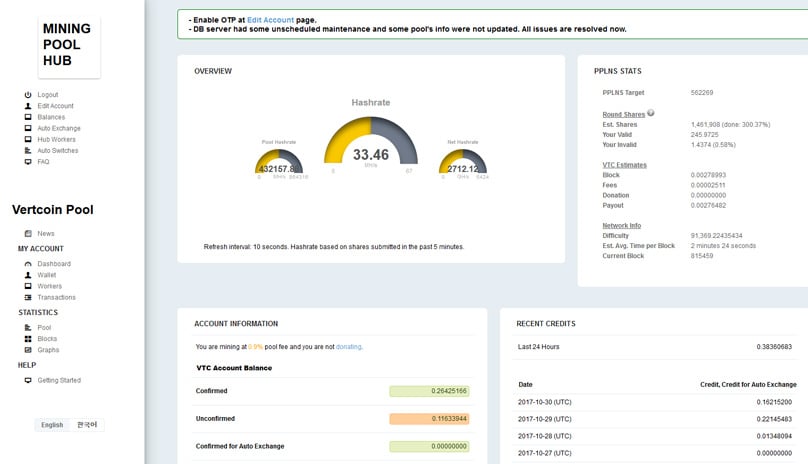Click the Net Hashrate gauge
808x464 pixels.
463,161
